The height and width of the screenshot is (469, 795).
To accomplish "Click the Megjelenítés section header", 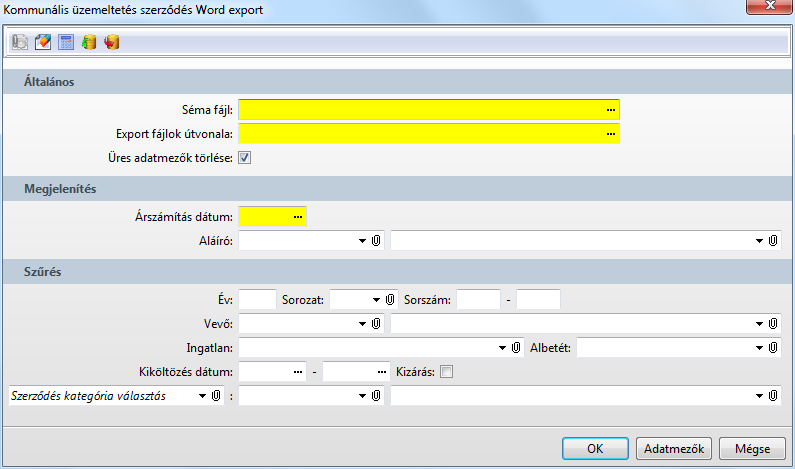I will point(398,189).
